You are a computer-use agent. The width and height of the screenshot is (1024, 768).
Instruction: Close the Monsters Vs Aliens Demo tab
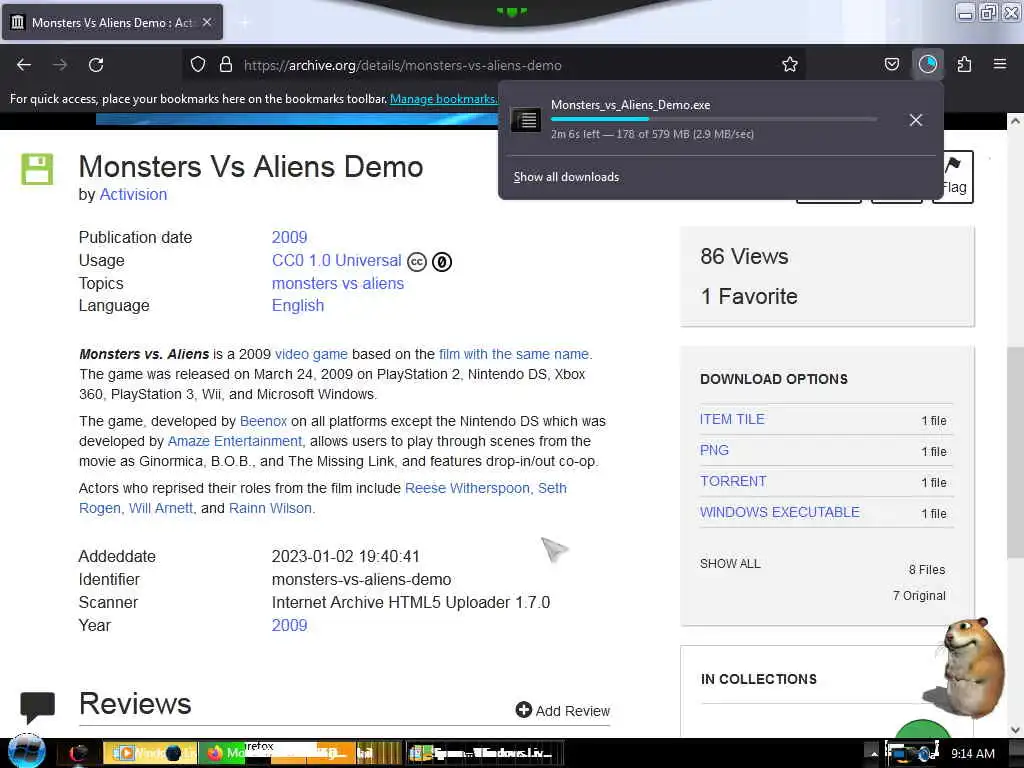[206, 22]
